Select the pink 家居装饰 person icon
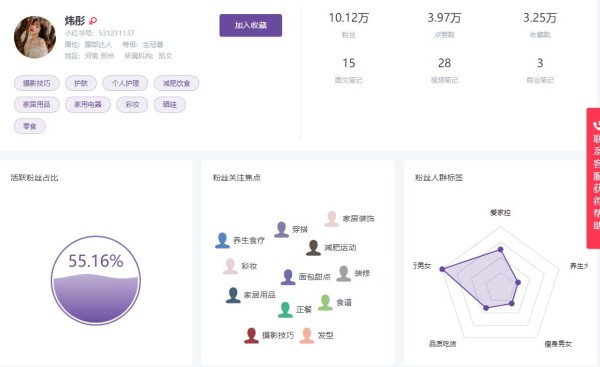600x367 pixels. point(331,219)
